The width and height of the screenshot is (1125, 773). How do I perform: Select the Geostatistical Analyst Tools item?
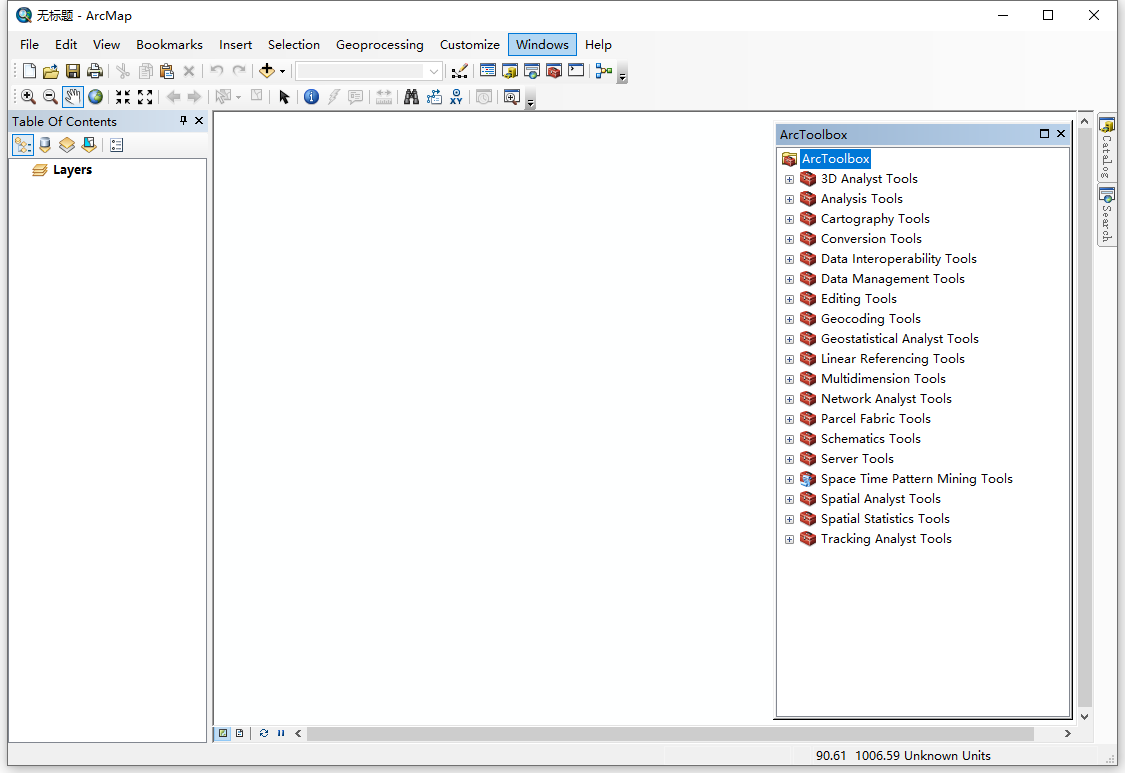[x=900, y=339]
